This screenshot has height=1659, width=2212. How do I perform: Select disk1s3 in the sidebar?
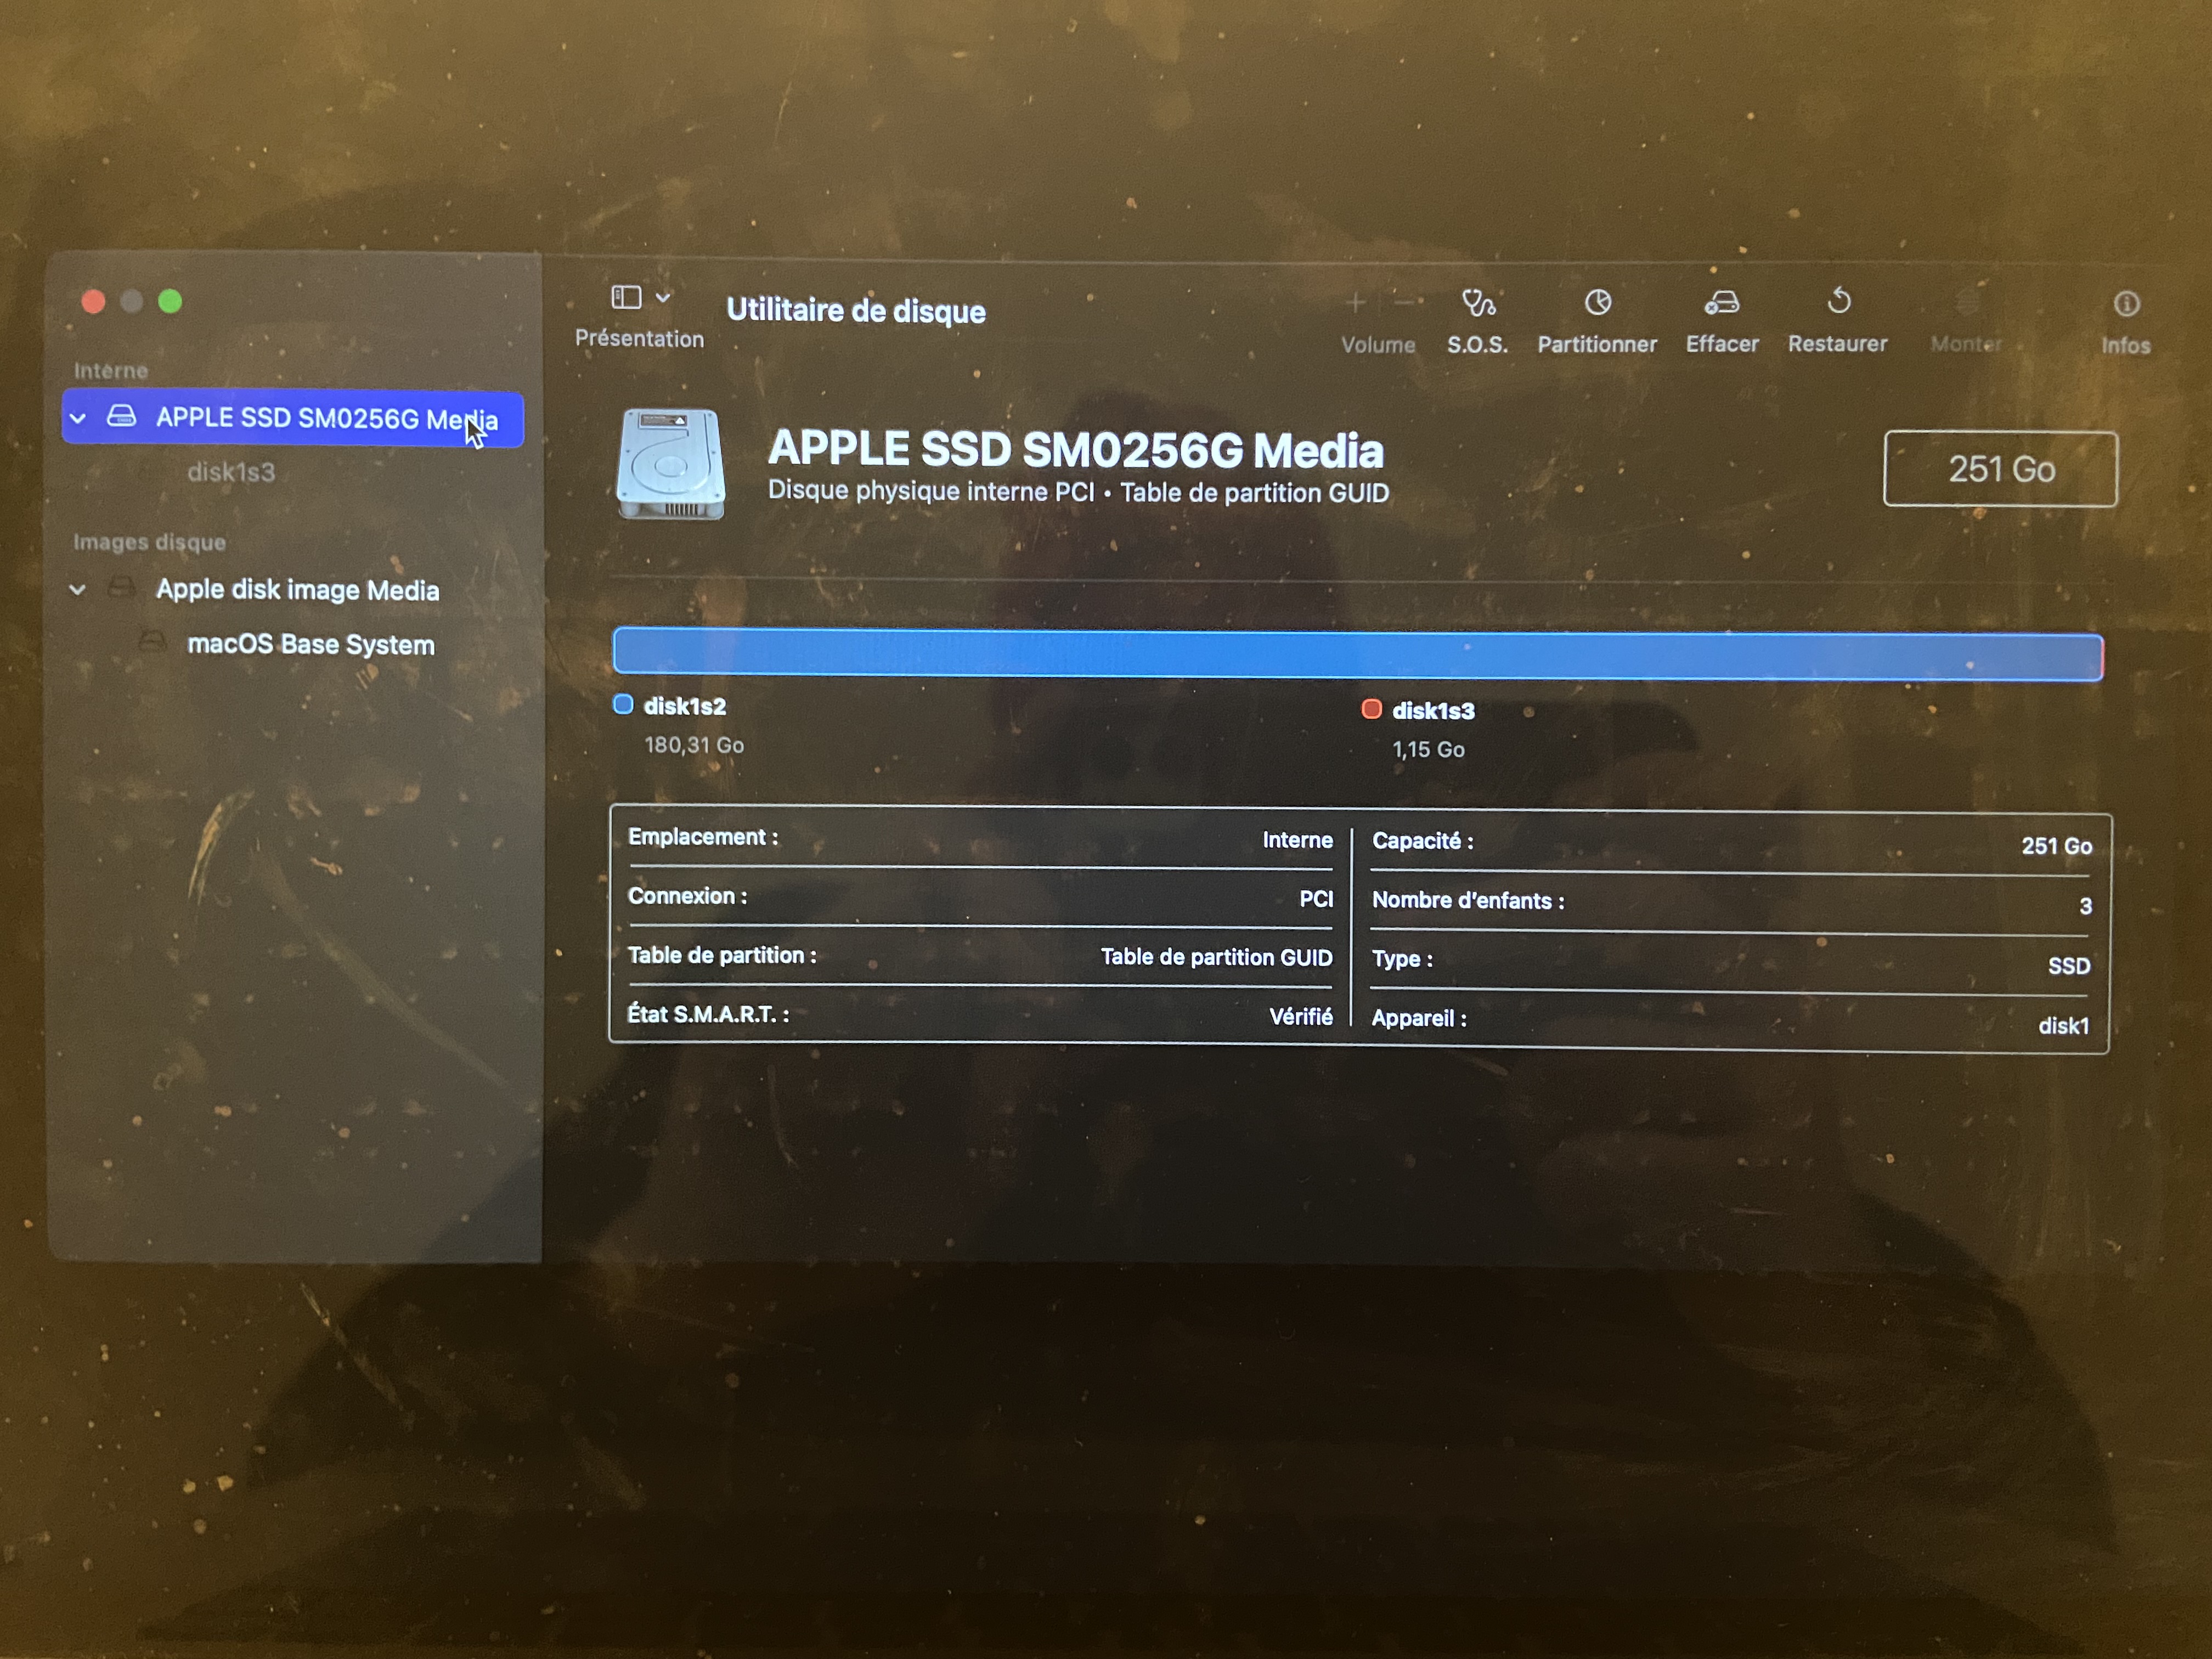pos(231,472)
